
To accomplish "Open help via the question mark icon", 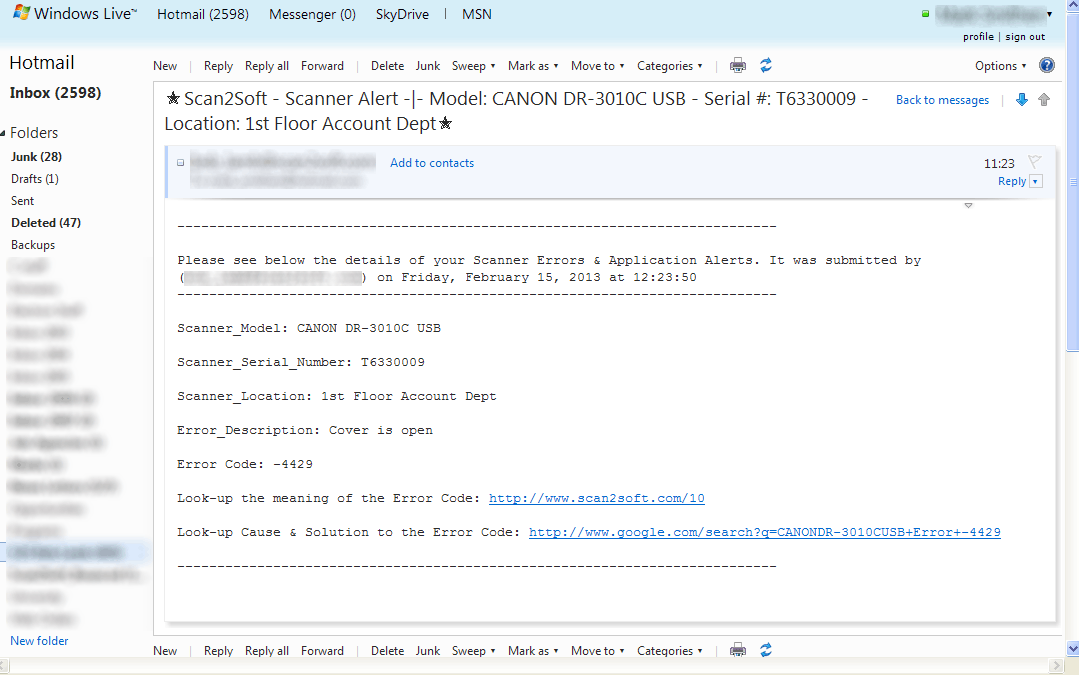I will pyautogui.click(x=1047, y=66).
